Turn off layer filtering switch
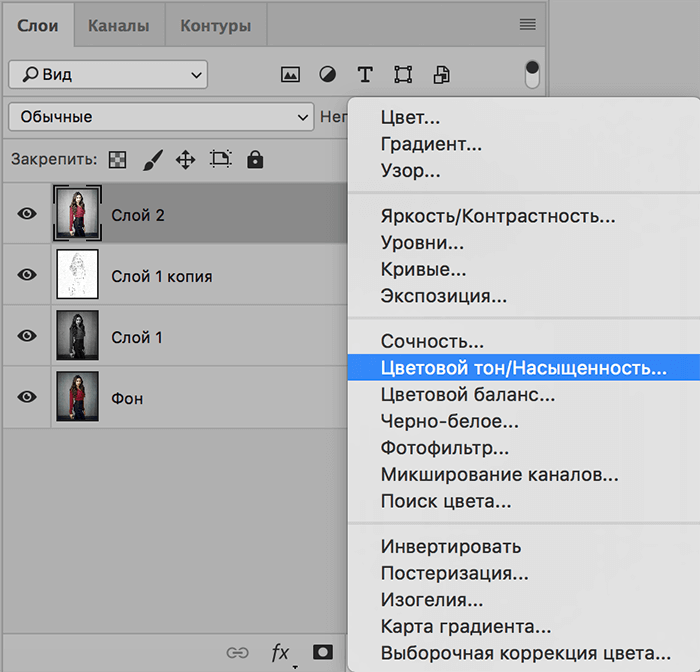The width and height of the screenshot is (700, 672). tap(531, 74)
